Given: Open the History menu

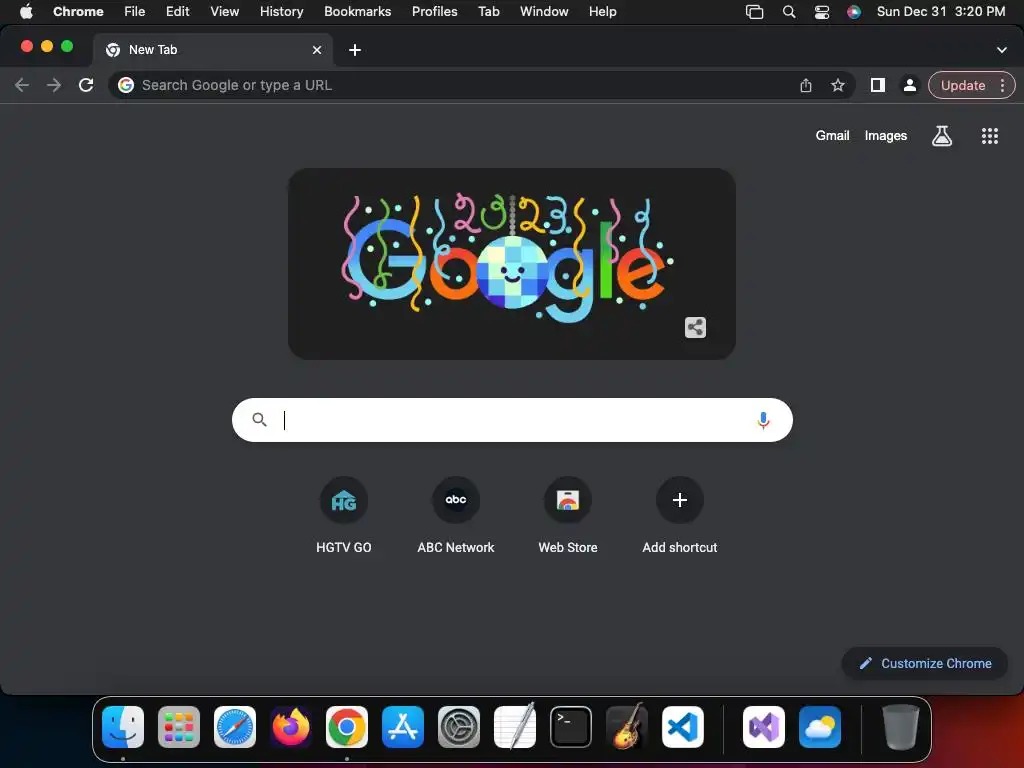Looking at the screenshot, I should (281, 12).
